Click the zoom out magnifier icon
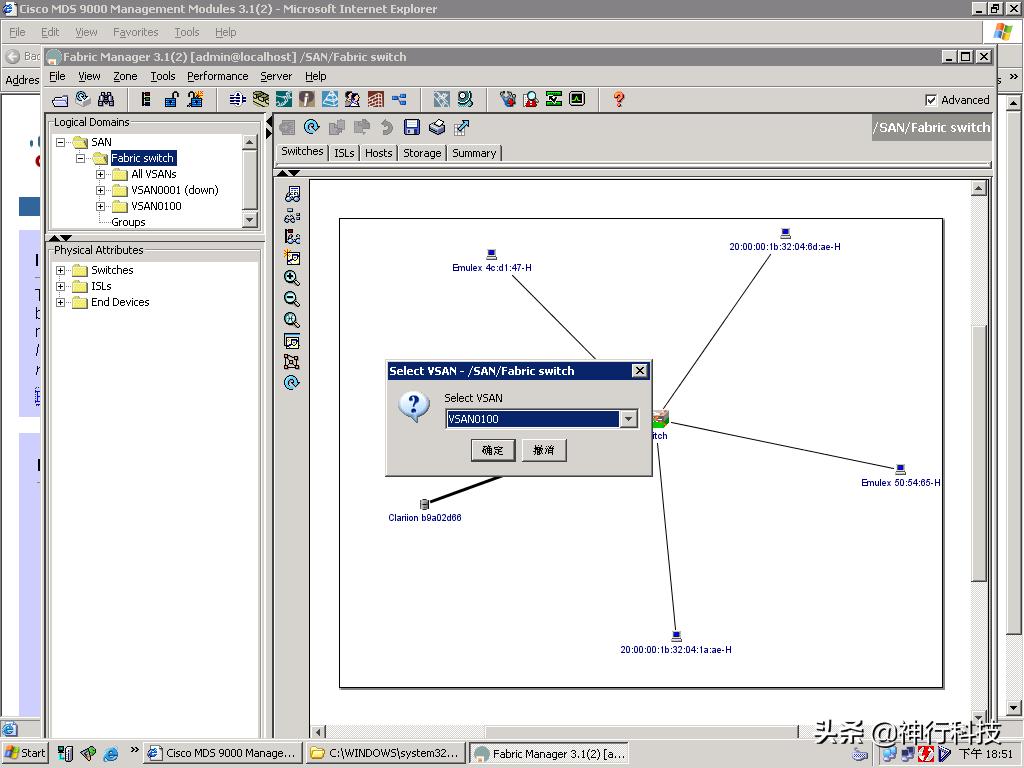Screen dimensions: 1024x768 (292, 299)
